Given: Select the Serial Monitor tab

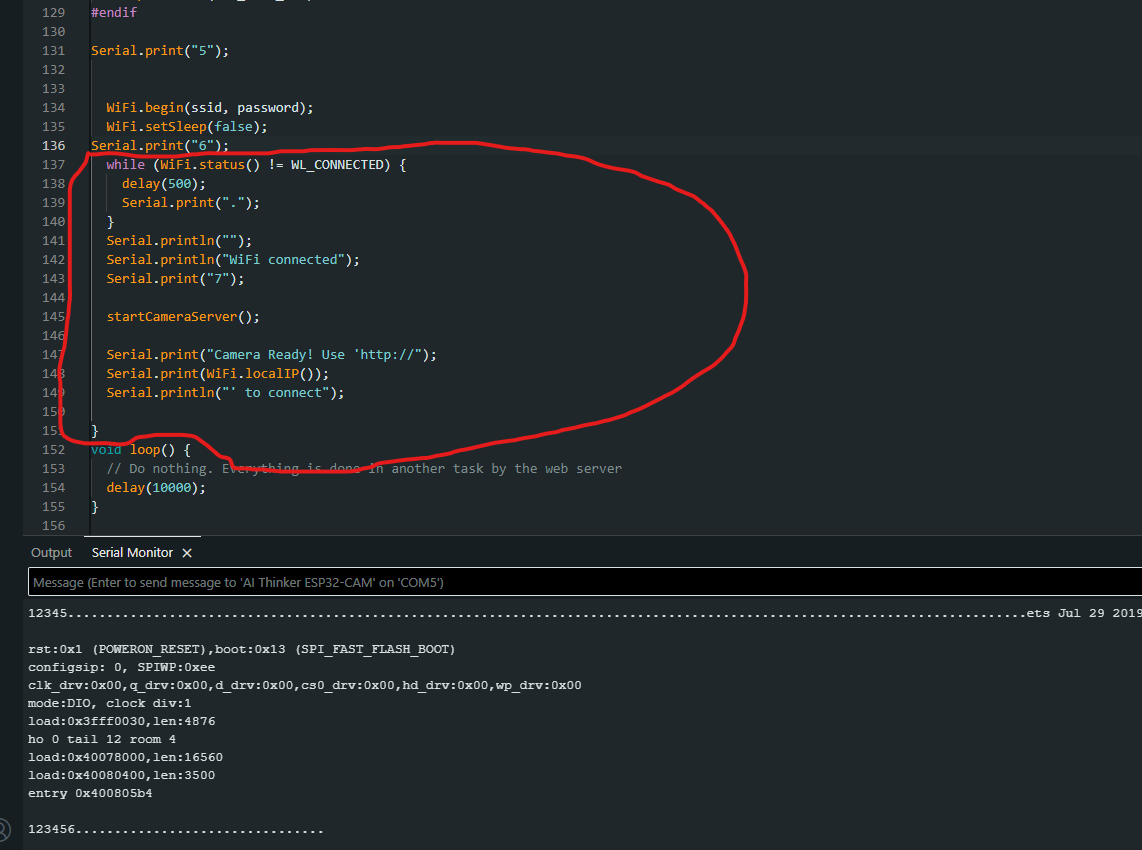Looking at the screenshot, I should coord(132,553).
